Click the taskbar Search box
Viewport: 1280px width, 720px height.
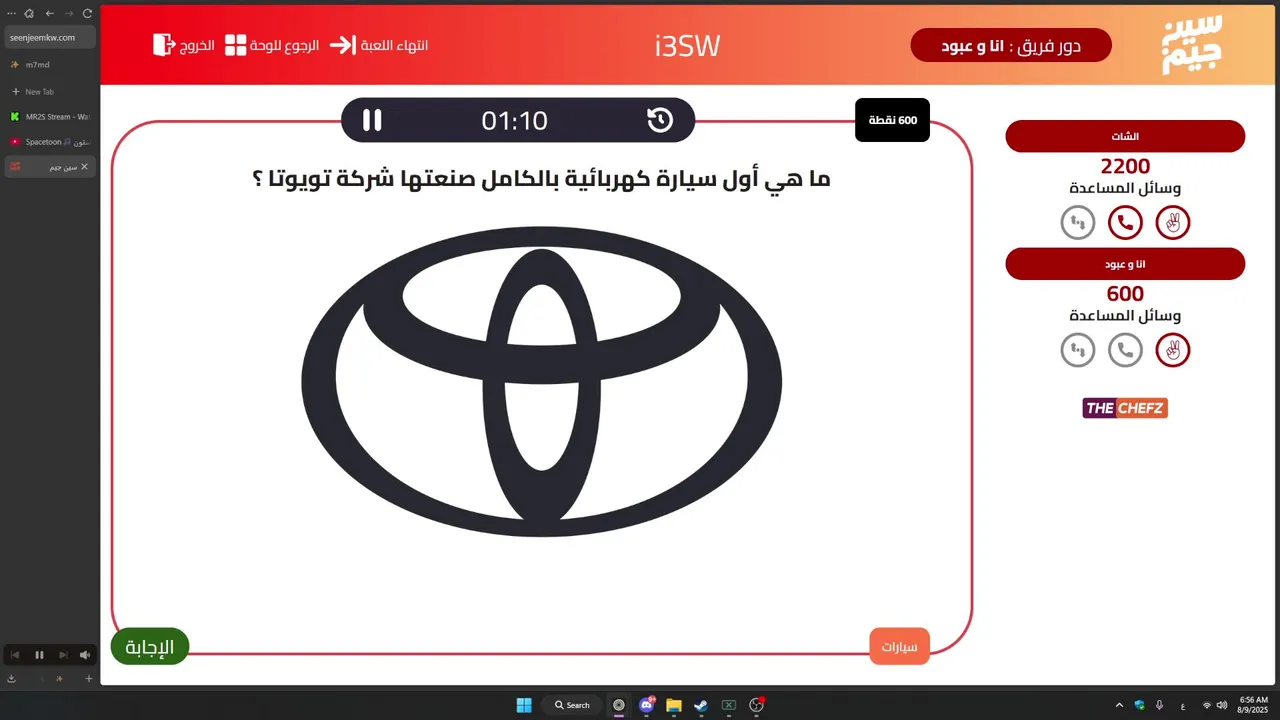(573, 705)
